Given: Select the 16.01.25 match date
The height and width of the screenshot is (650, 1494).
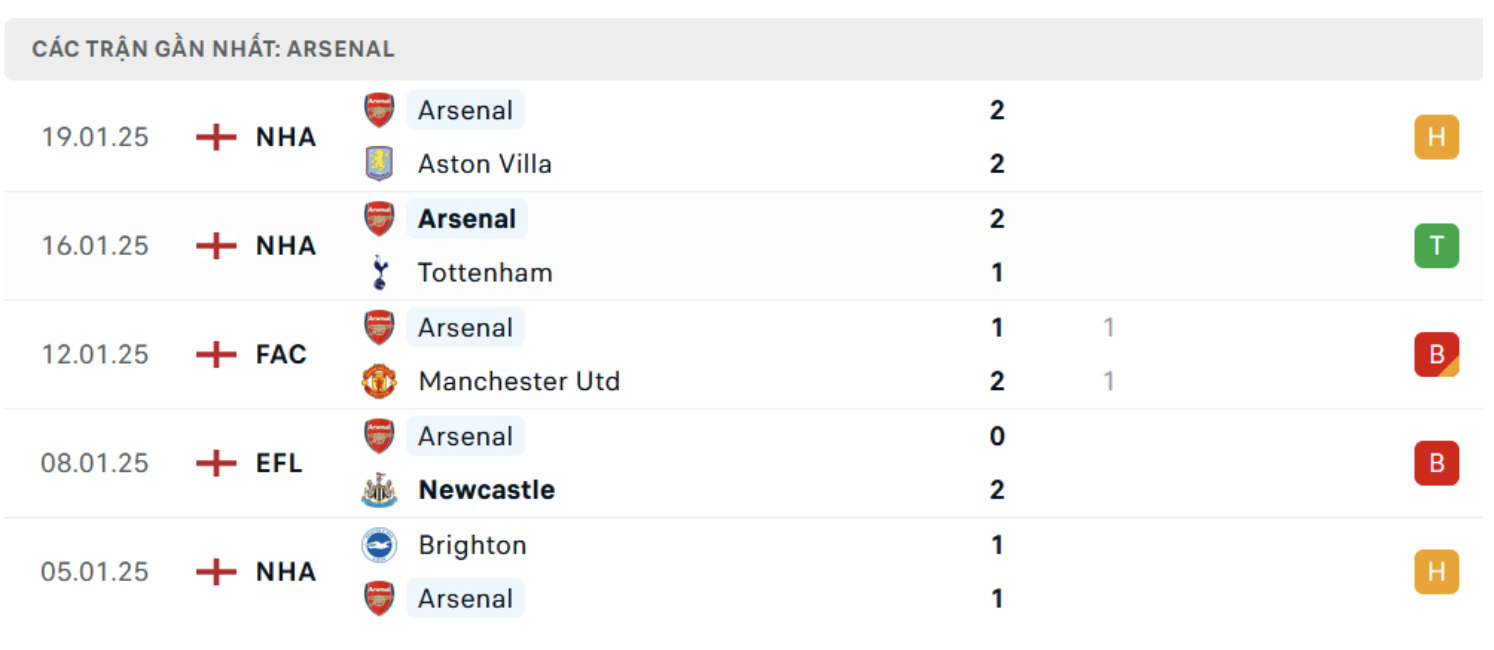Looking at the screenshot, I should coord(95,246).
